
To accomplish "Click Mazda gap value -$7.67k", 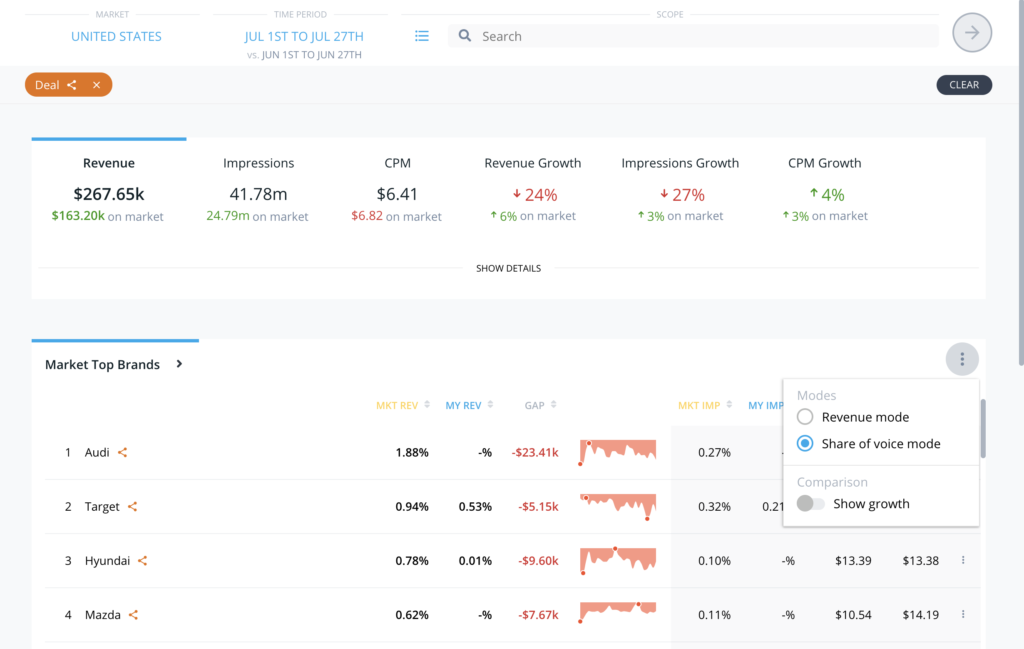I will point(538,615).
